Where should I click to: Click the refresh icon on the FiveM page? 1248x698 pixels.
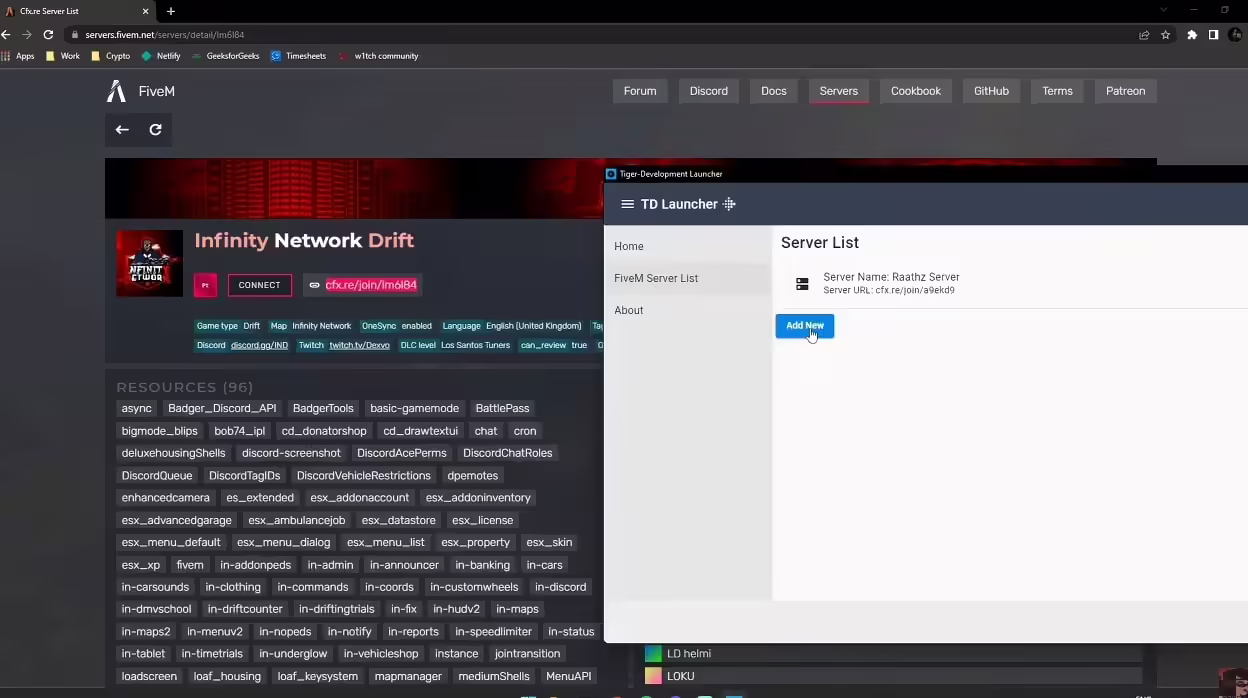coord(156,130)
